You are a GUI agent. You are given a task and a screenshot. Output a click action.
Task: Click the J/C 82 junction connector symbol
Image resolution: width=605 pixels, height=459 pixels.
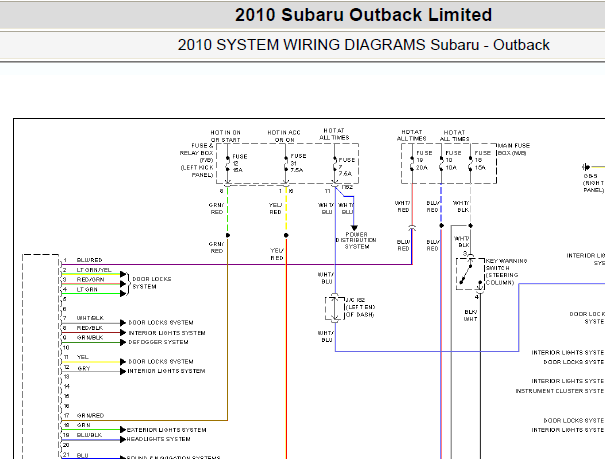tap(335, 308)
